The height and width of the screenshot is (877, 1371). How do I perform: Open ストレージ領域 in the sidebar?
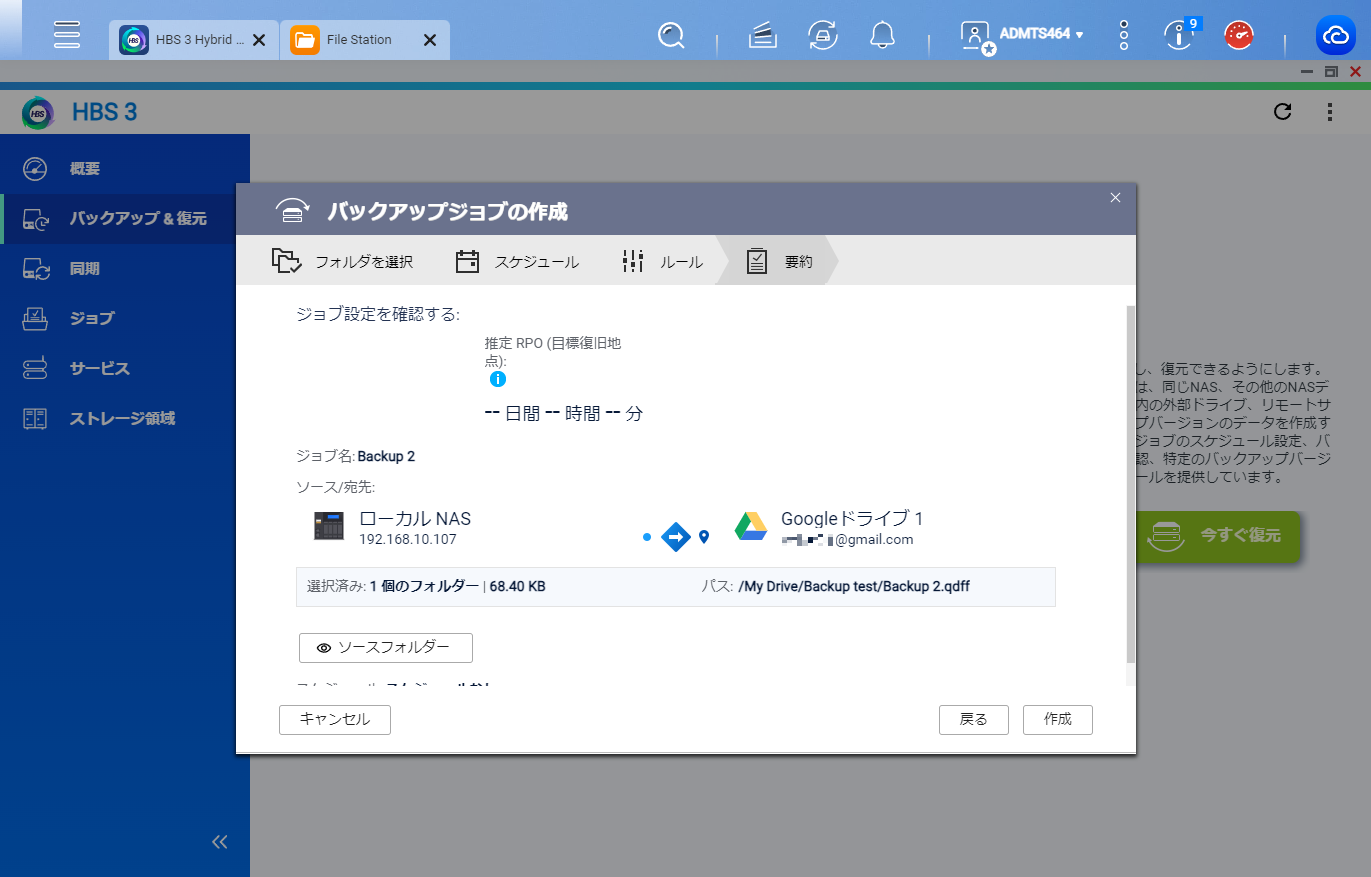coord(125,418)
